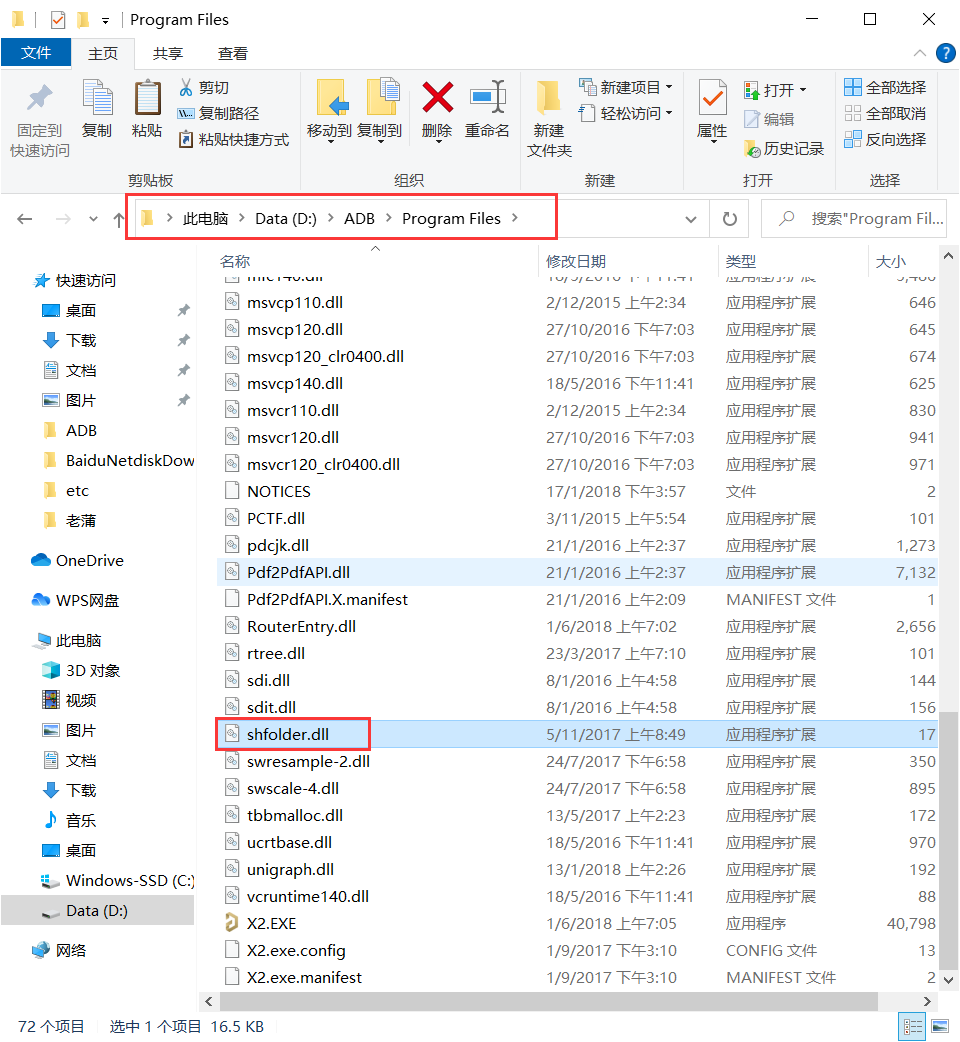Image resolution: width=960 pixels, height=1042 pixels.
Task: Switch to large thumbnails view
Action: tap(939, 1026)
